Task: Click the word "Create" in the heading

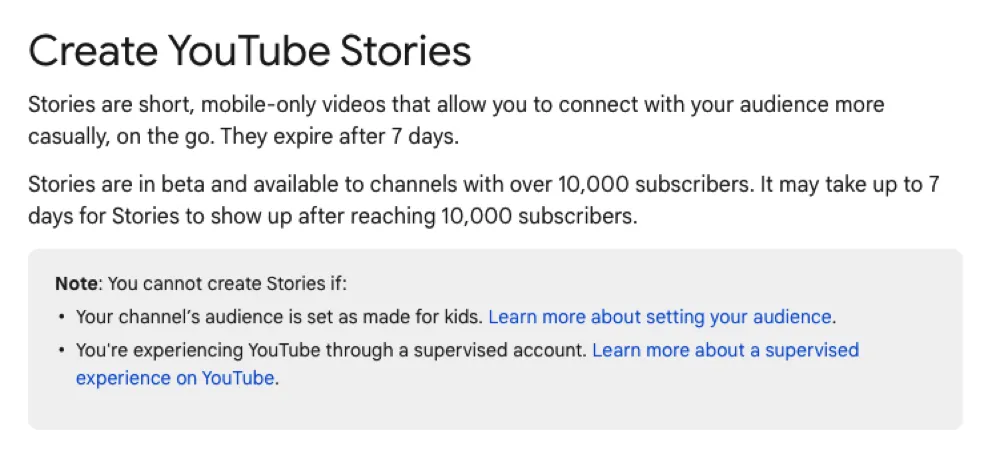Action: 89,51
